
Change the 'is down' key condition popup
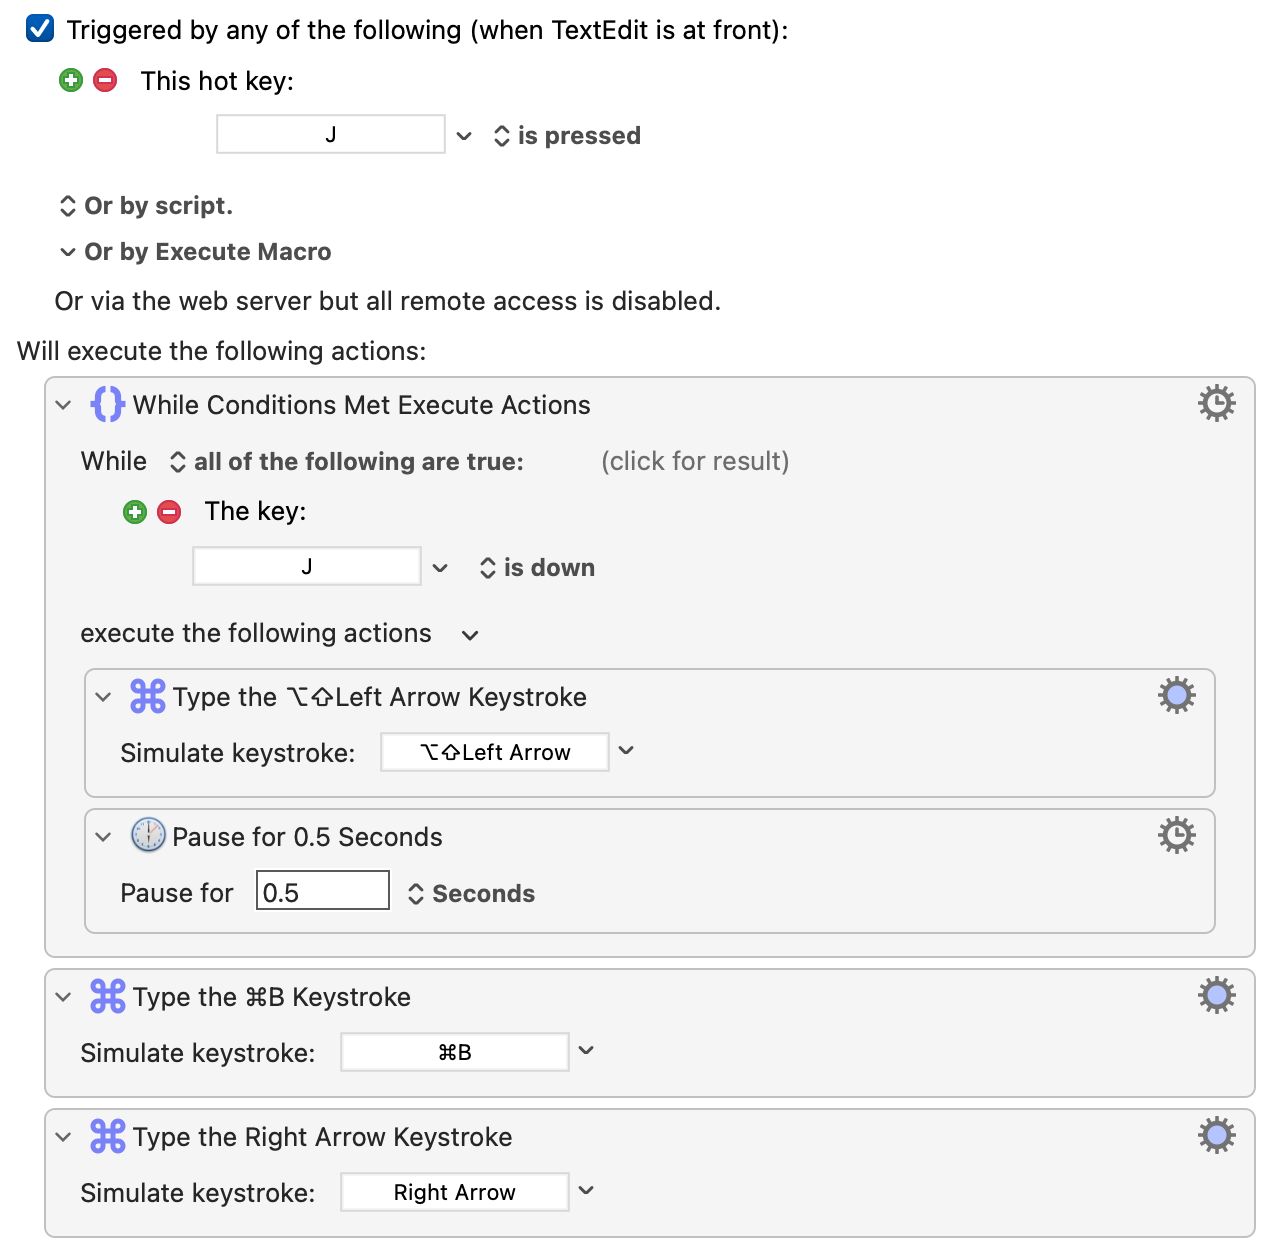[x=537, y=568]
